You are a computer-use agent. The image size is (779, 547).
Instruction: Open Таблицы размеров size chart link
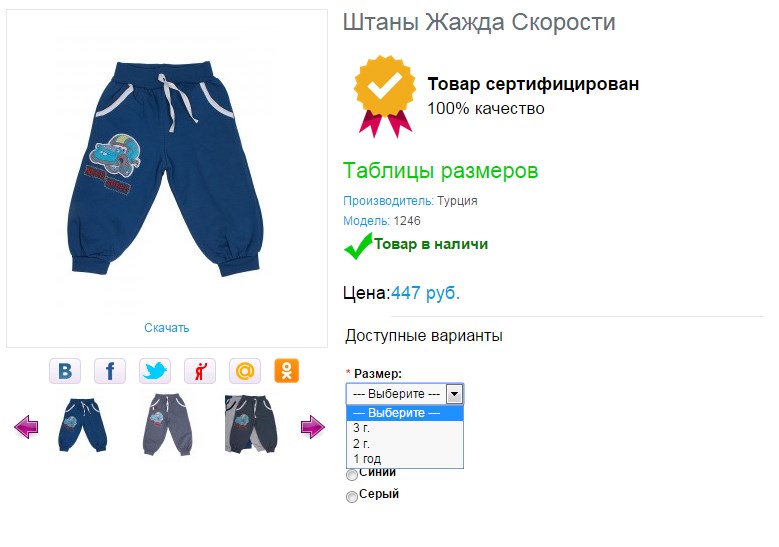[440, 170]
